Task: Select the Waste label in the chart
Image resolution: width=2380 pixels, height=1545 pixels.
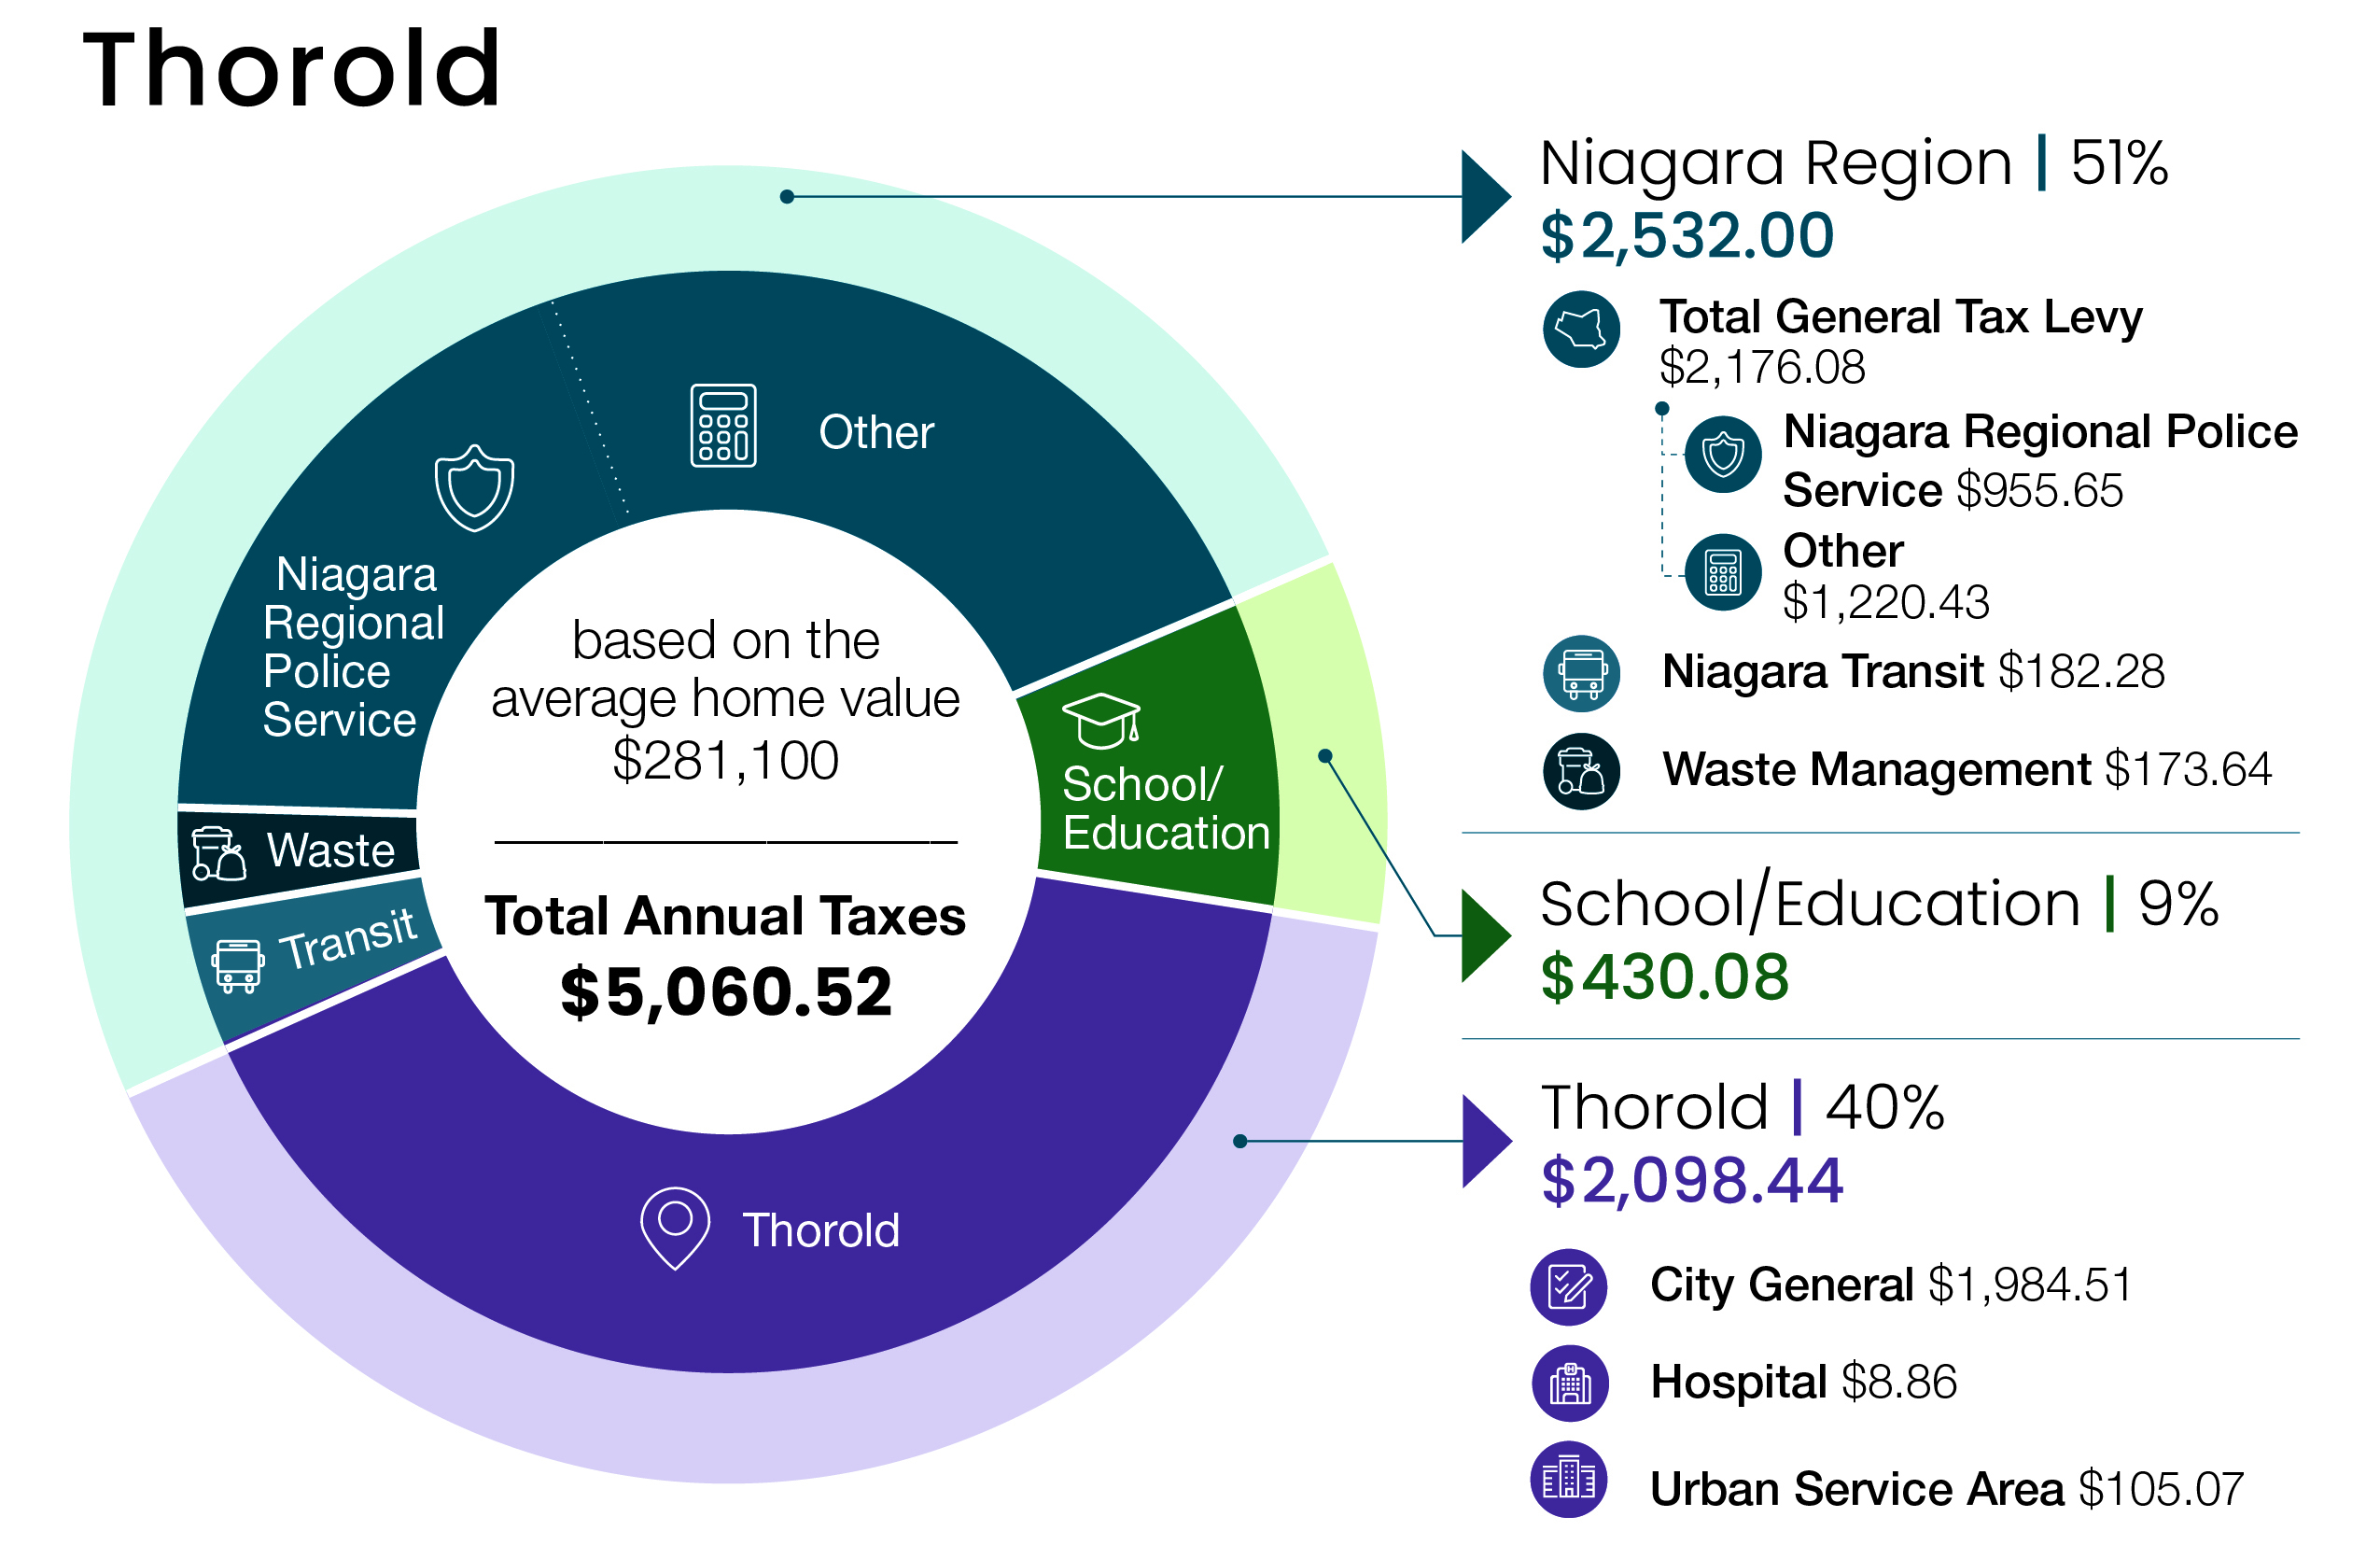Action: click(331, 851)
